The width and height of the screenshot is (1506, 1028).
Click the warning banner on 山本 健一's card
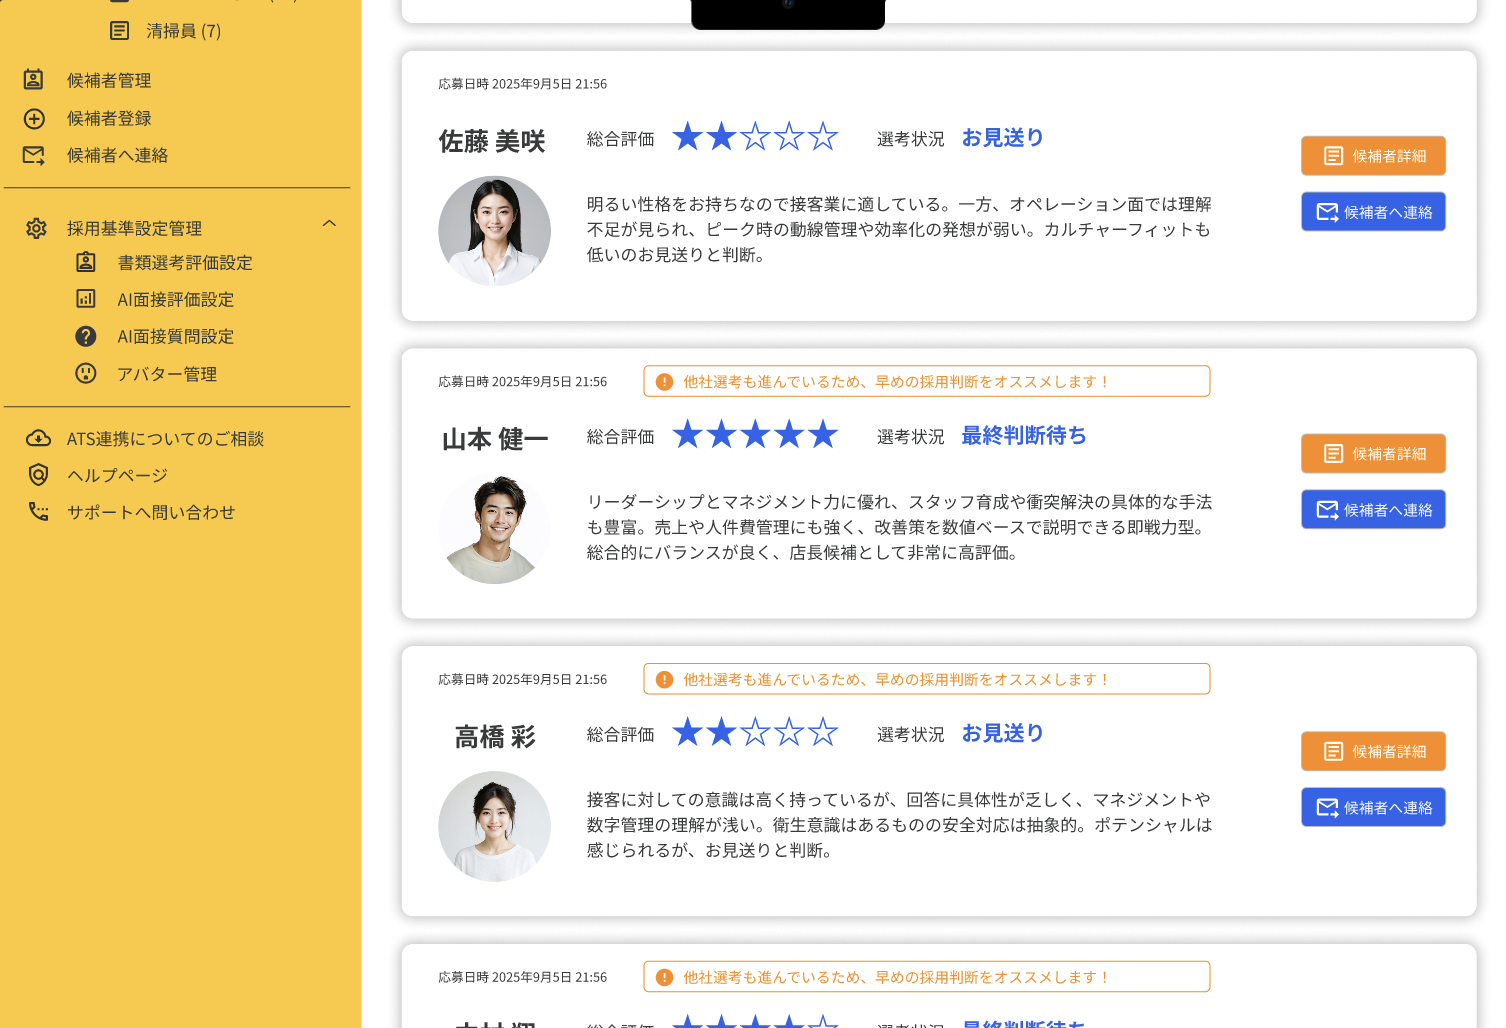tap(927, 381)
